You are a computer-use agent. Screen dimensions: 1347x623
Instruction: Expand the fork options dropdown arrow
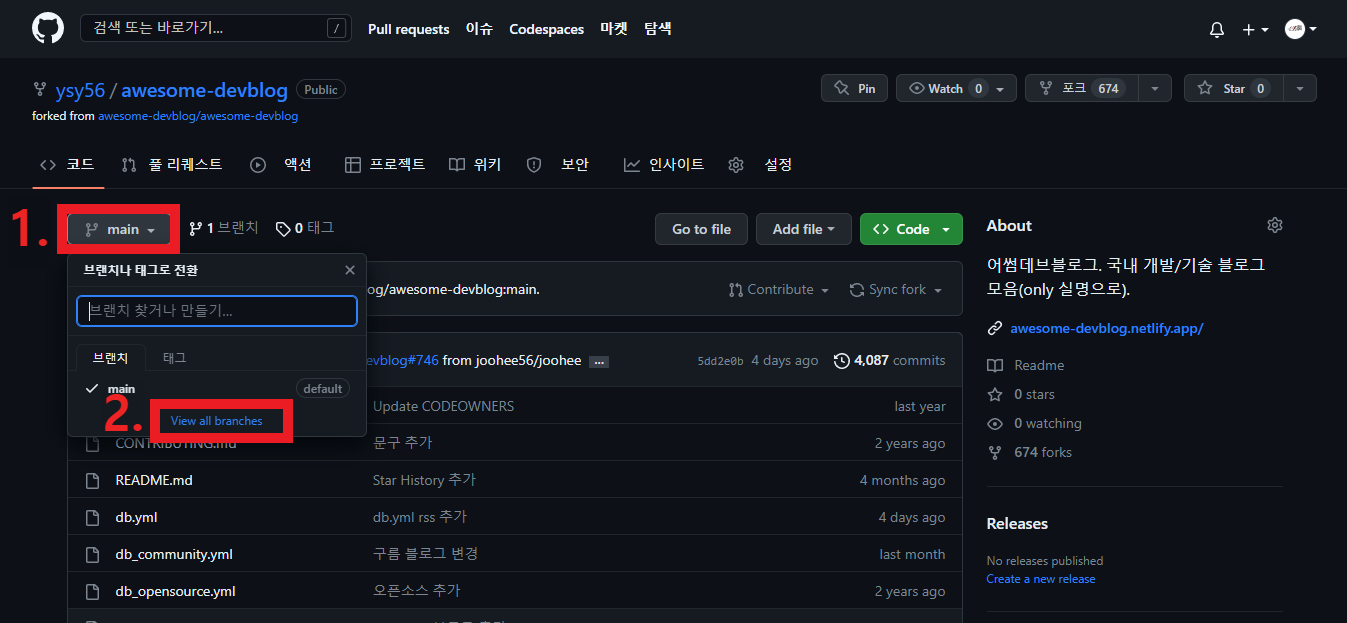click(x=1155, y=88)
